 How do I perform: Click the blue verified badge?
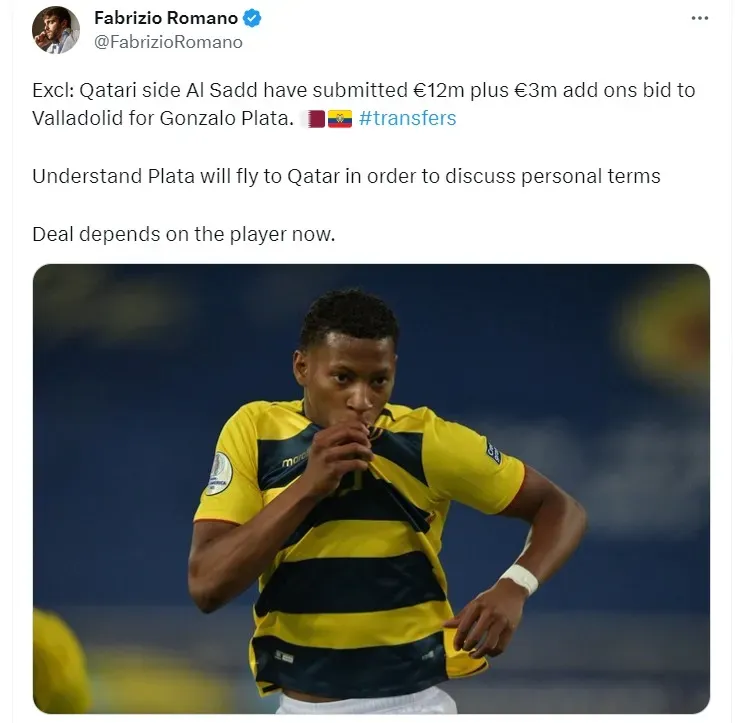252,18
